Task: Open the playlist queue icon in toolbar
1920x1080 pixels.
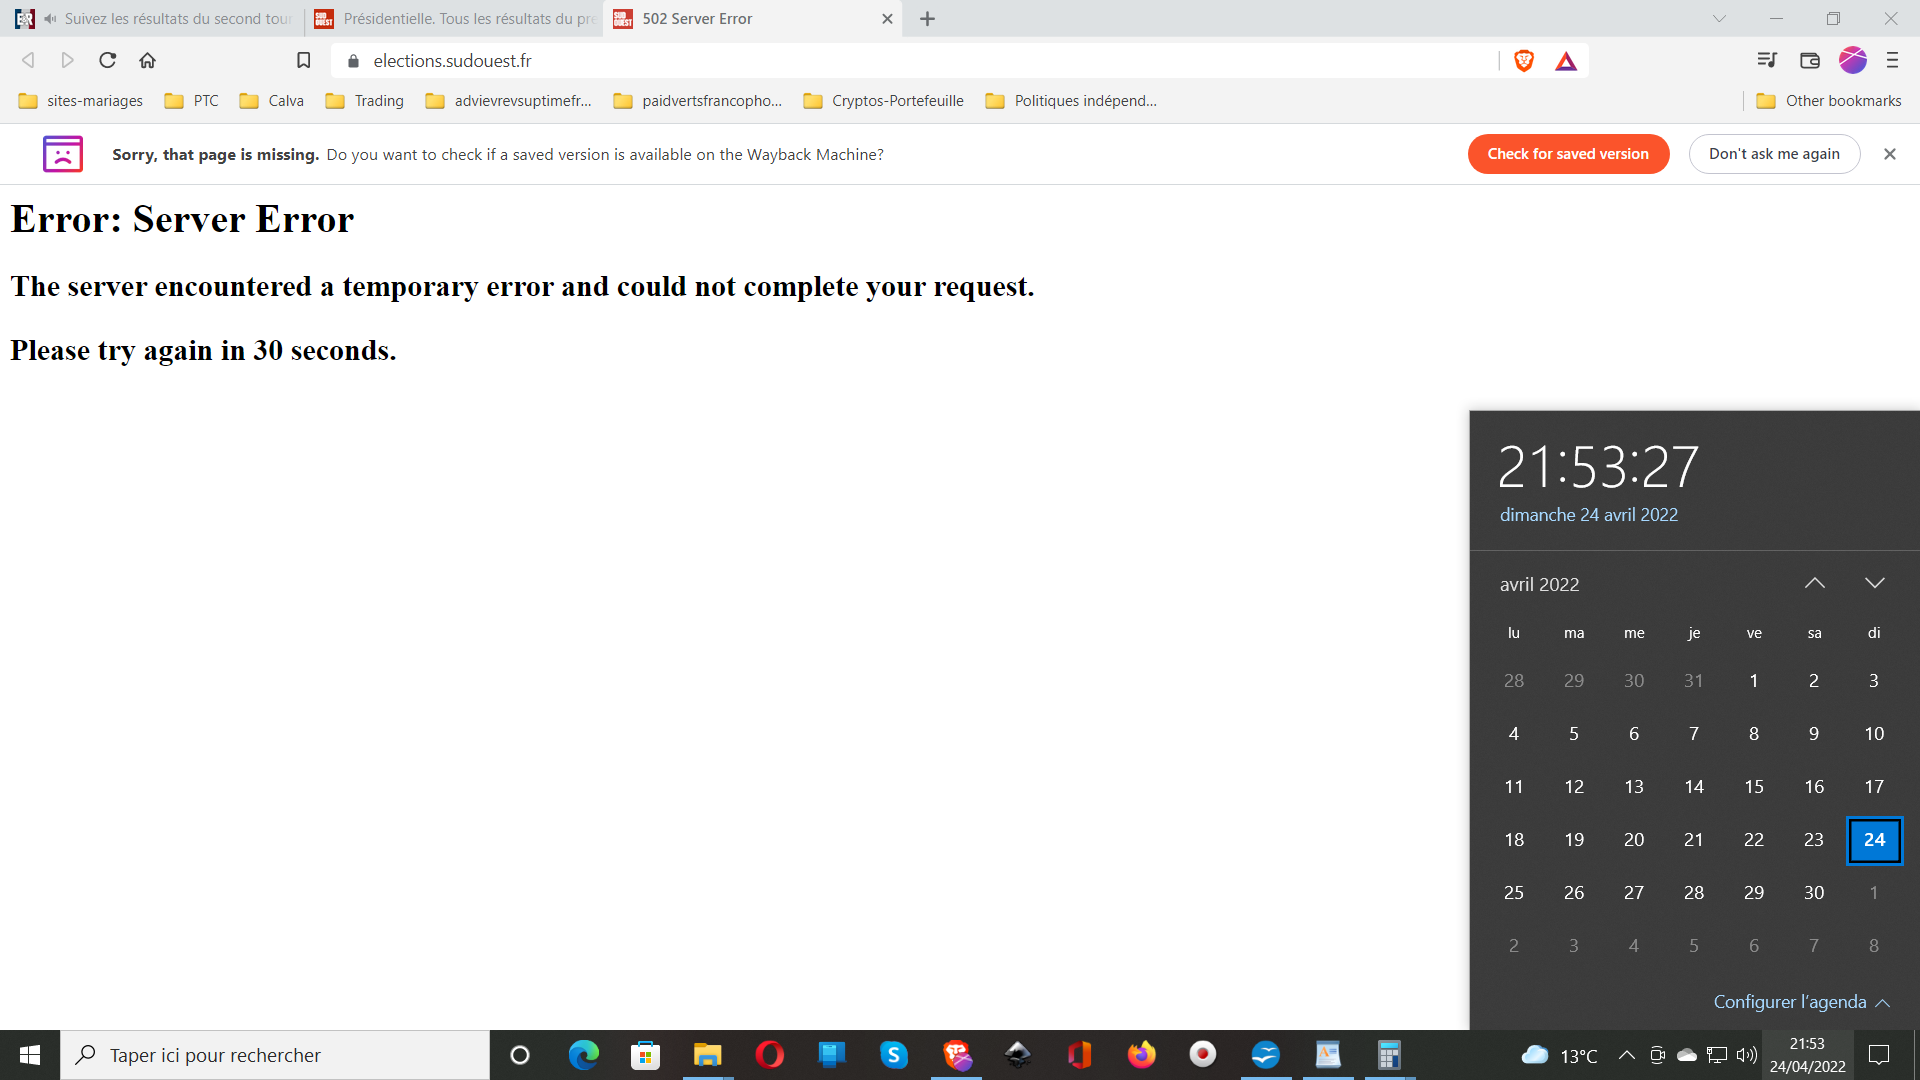Action: click(x=1767, y=61)
